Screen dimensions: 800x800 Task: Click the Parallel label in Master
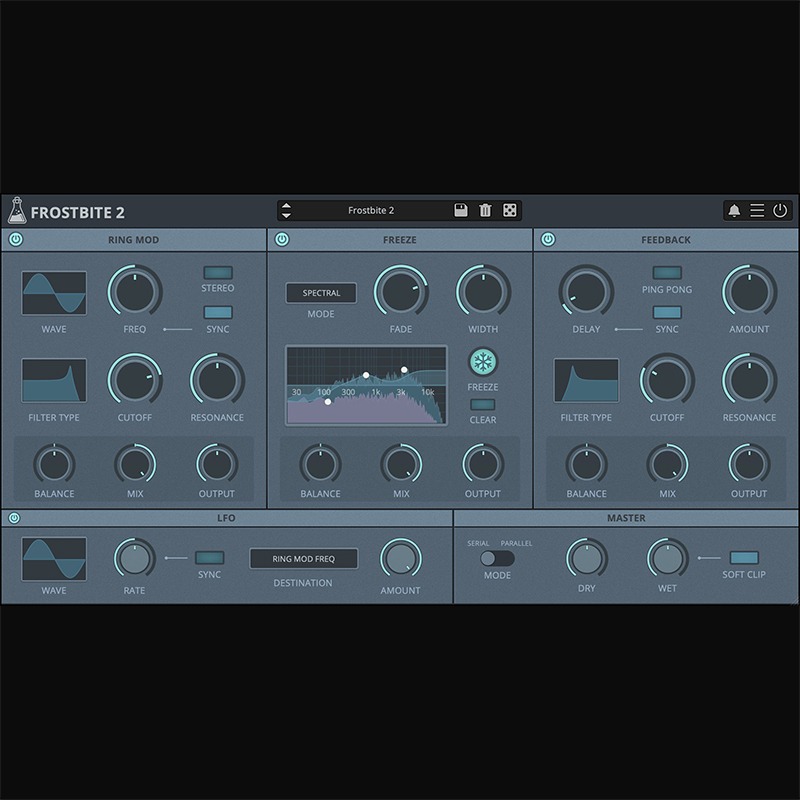tap(516, 543)
